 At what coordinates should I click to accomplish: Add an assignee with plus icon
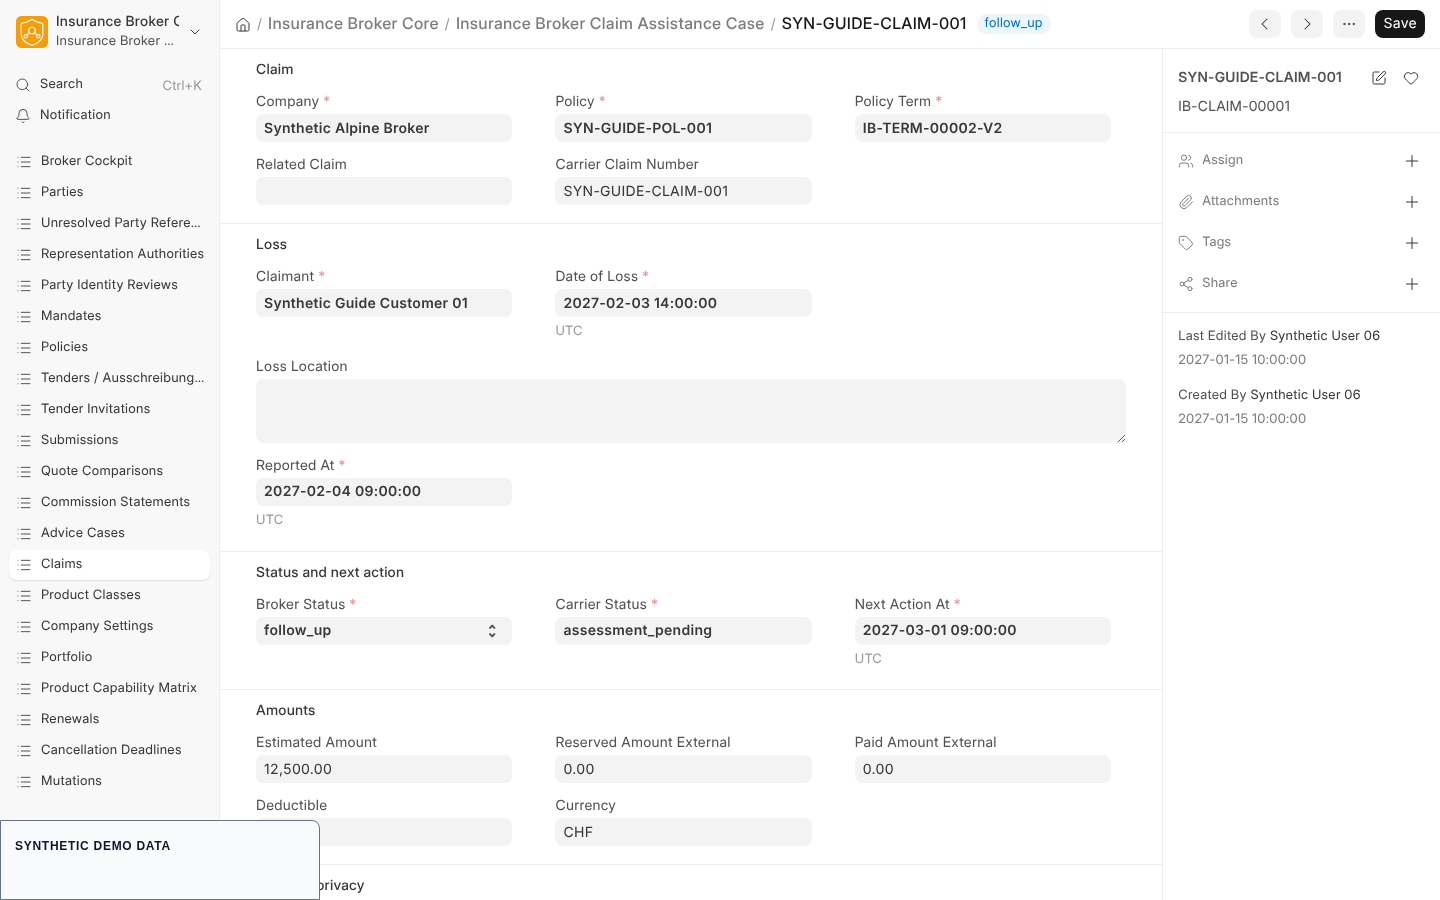coord(1412,161)
